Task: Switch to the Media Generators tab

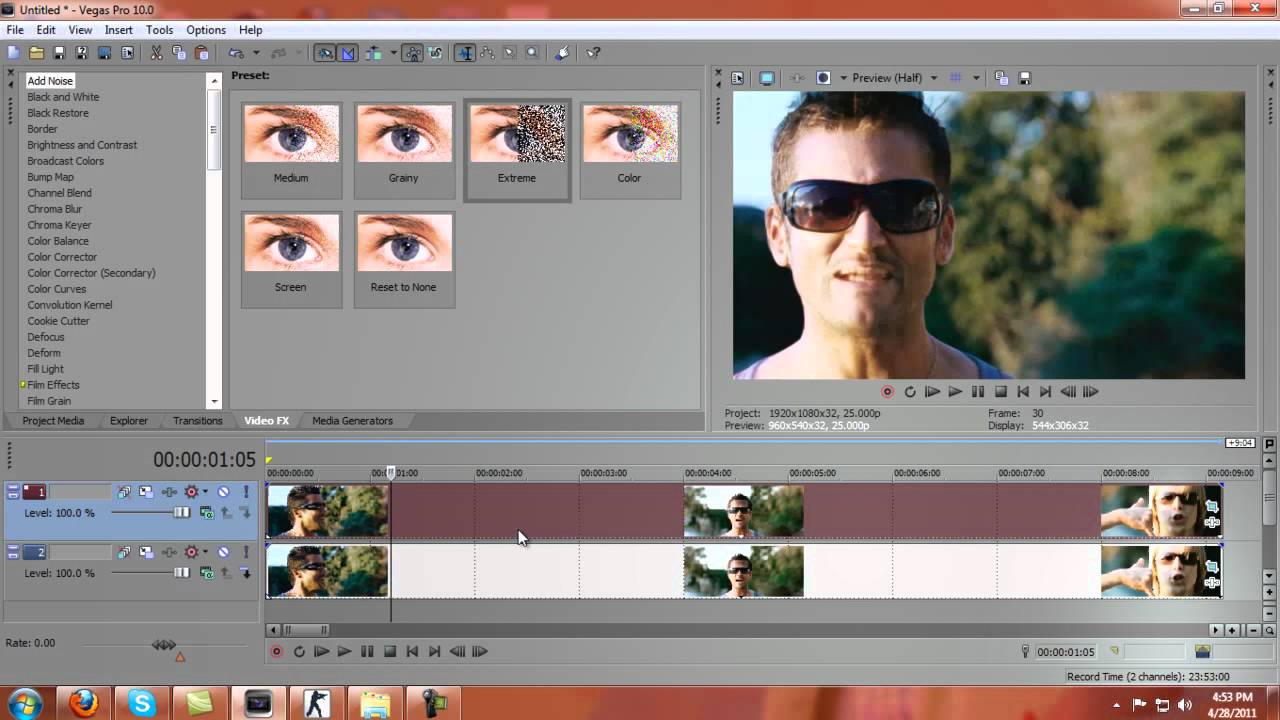Action: point(352,421)
